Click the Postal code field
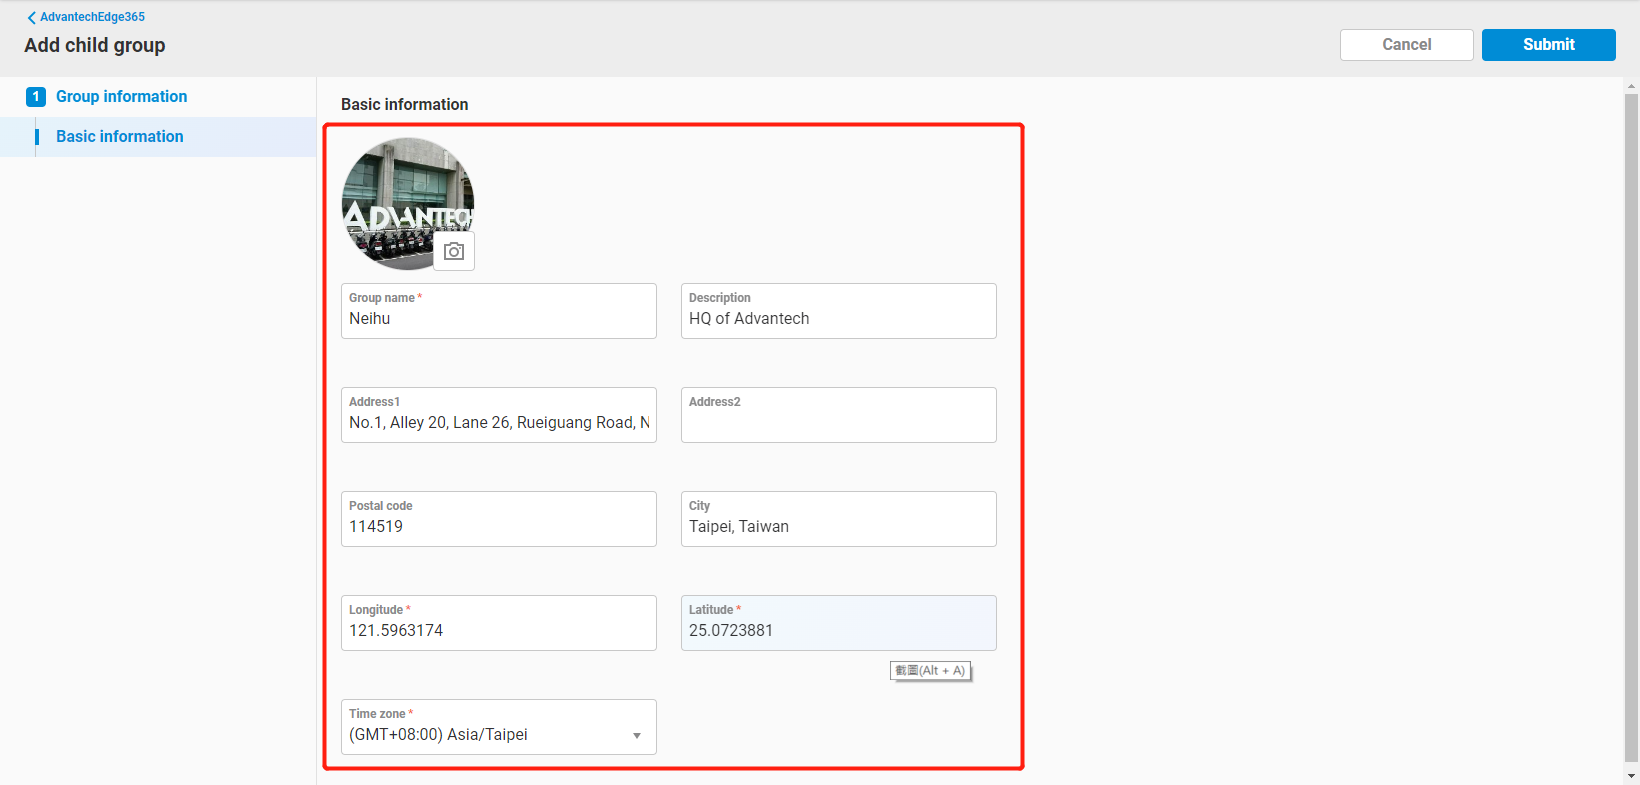The width and height of the screenshot is (1640, 785). (498, 527)
